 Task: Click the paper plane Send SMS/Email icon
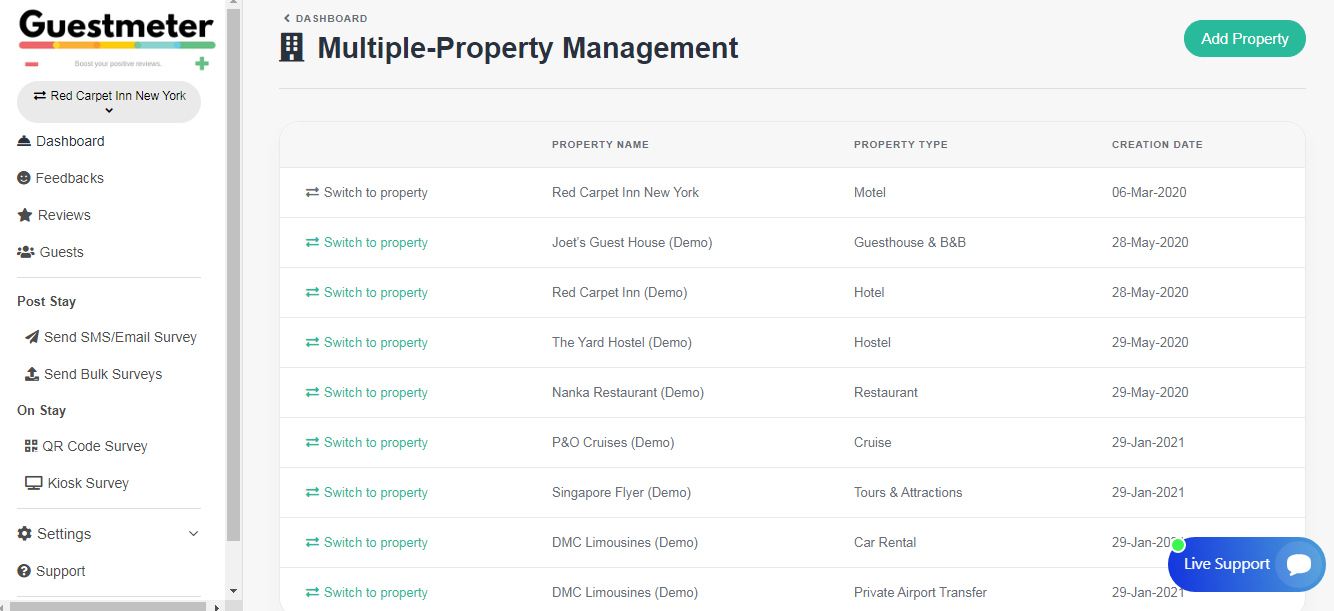pyautogui.click(x=32, y=337)
